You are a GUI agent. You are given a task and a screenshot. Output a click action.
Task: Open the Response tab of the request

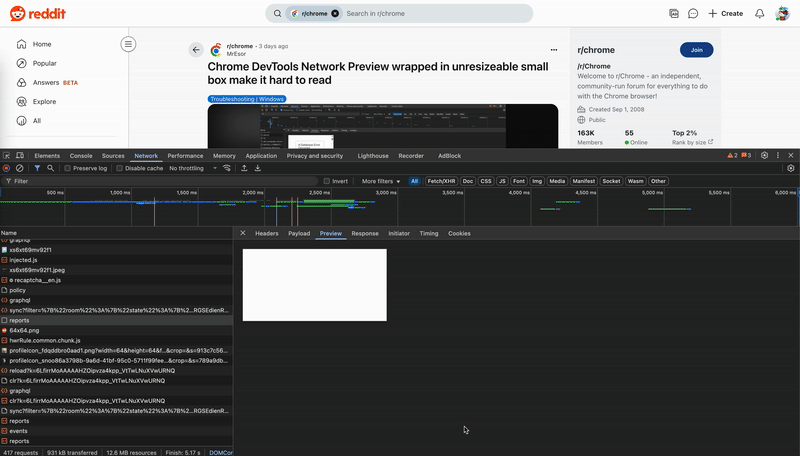click(x=365, y=233)
